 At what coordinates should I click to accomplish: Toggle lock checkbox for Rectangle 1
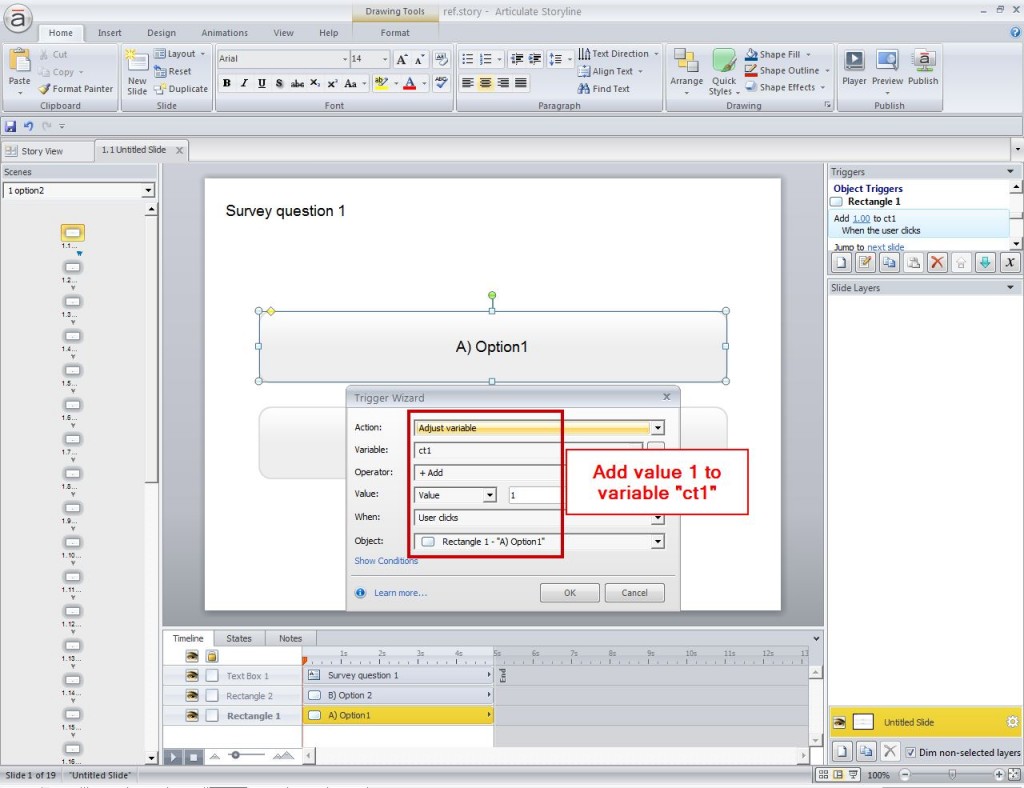[x=212, y=716]
